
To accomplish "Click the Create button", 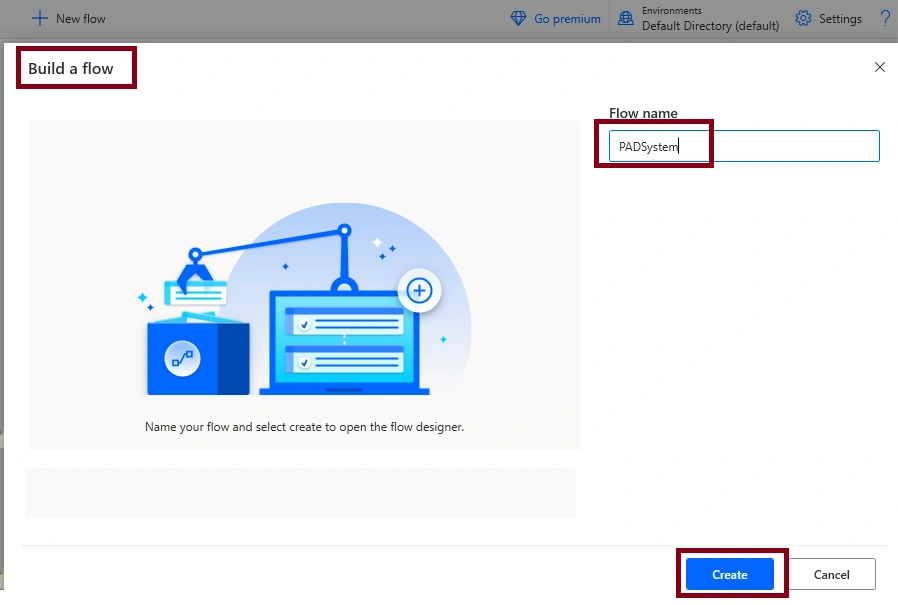I will point(730,574).
